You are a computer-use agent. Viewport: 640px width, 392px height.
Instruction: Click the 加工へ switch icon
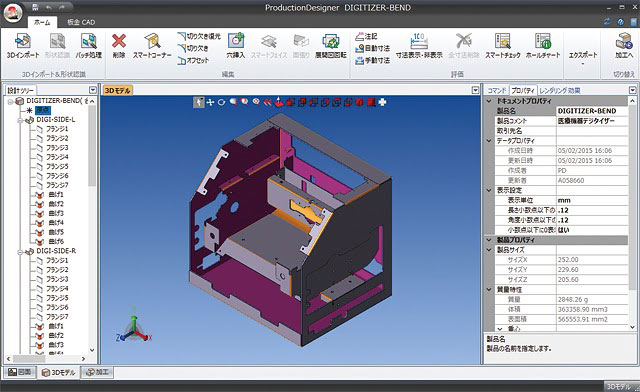(624, 46)
